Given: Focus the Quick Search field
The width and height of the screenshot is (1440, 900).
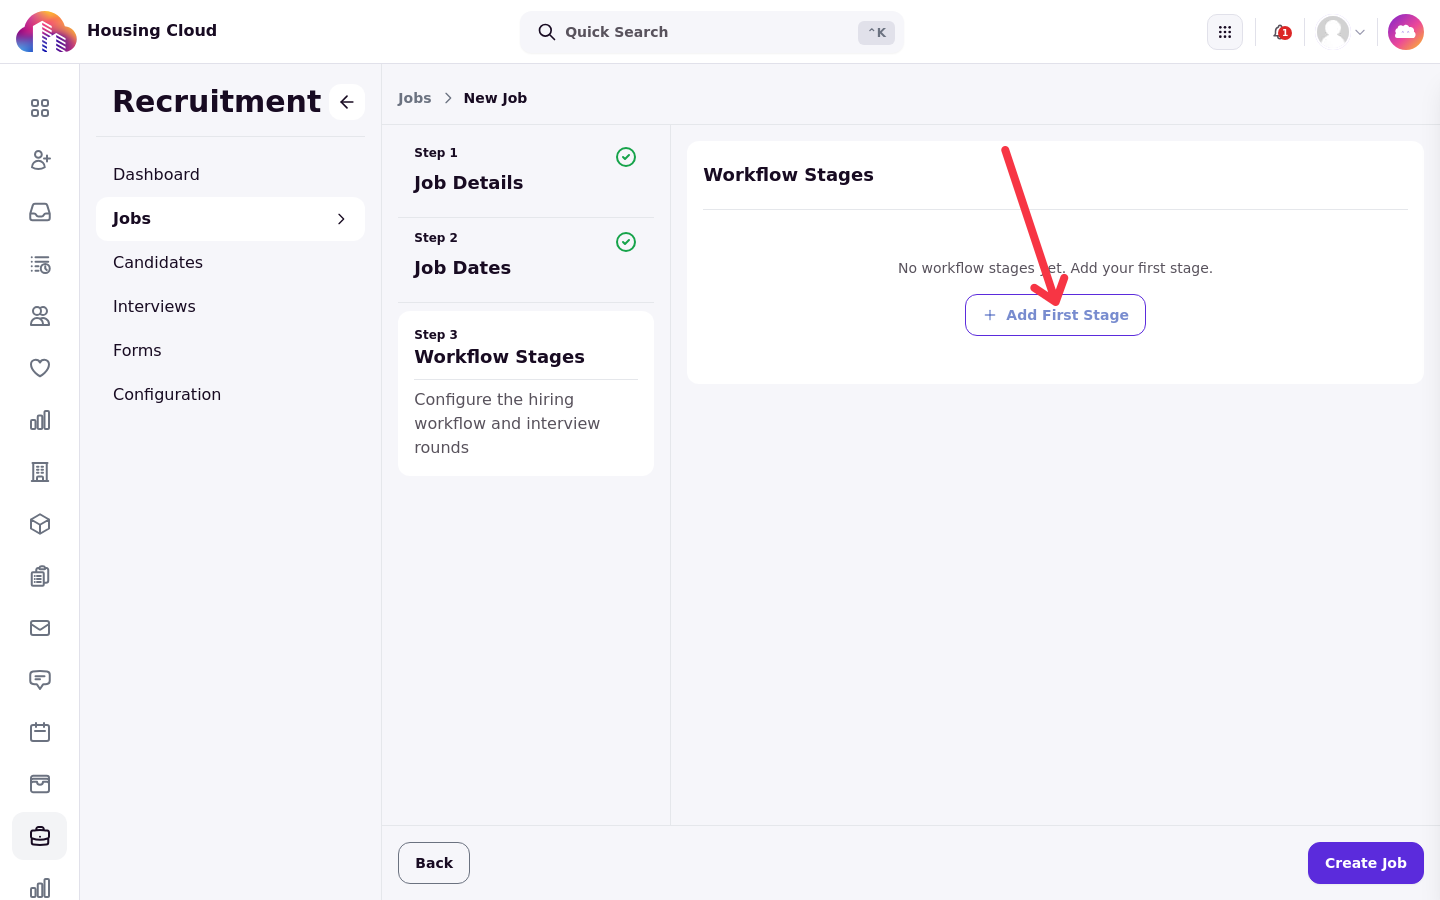Looking at the screenshot, I should pyautogui.click(x=712, y=32).
